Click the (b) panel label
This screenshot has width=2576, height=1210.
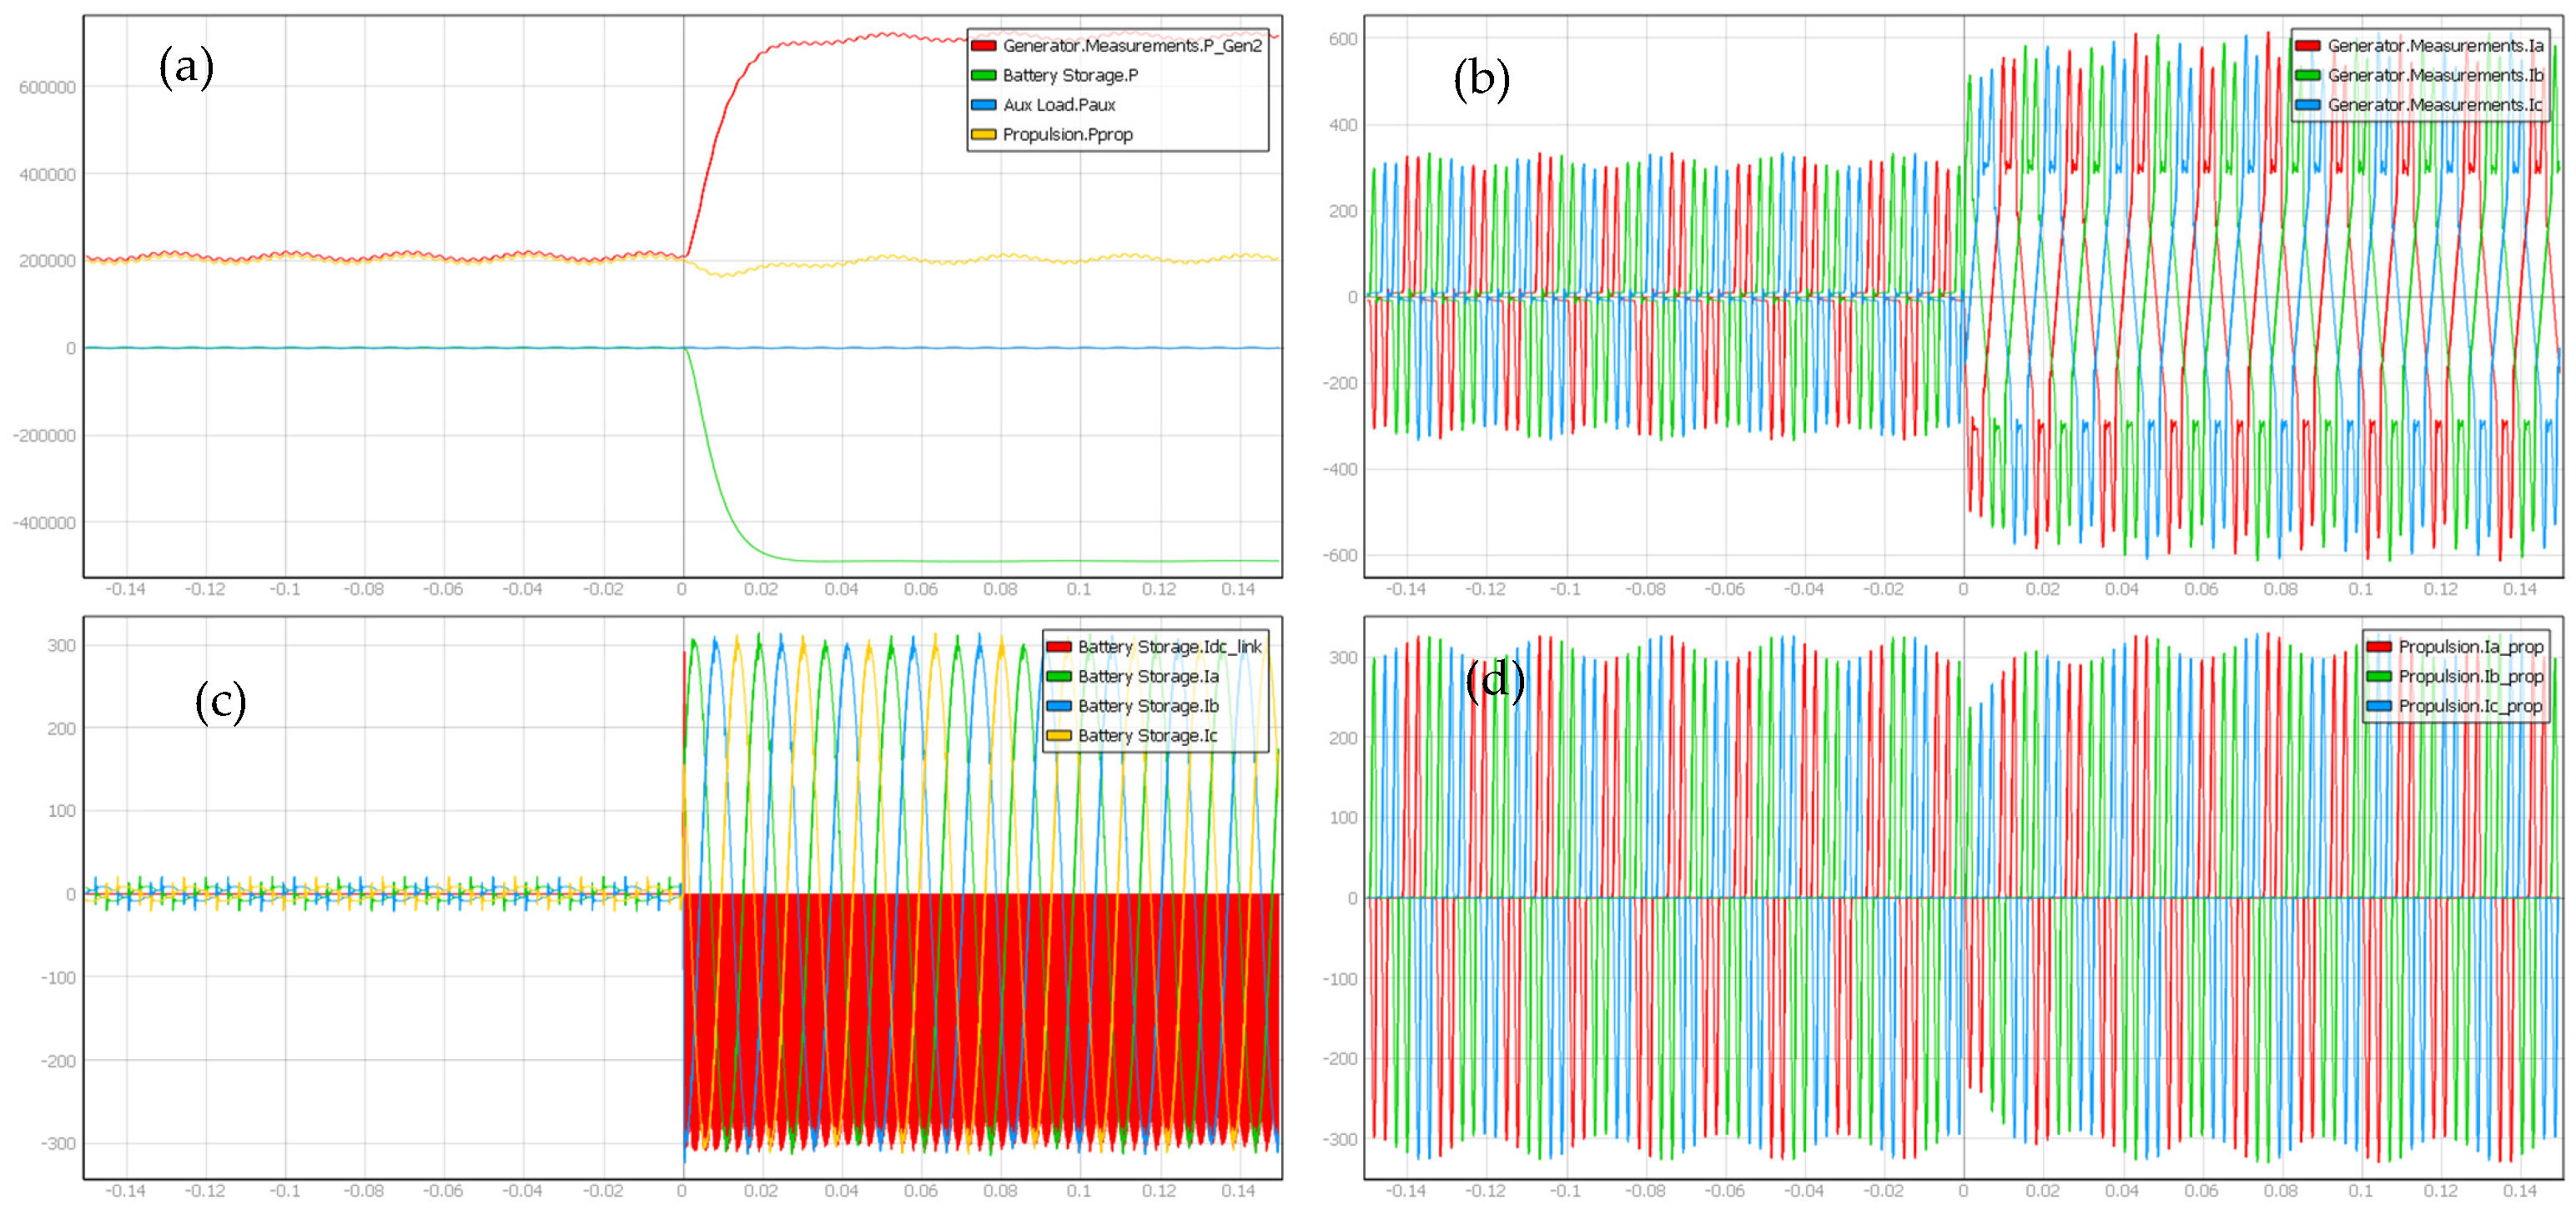1481,80
